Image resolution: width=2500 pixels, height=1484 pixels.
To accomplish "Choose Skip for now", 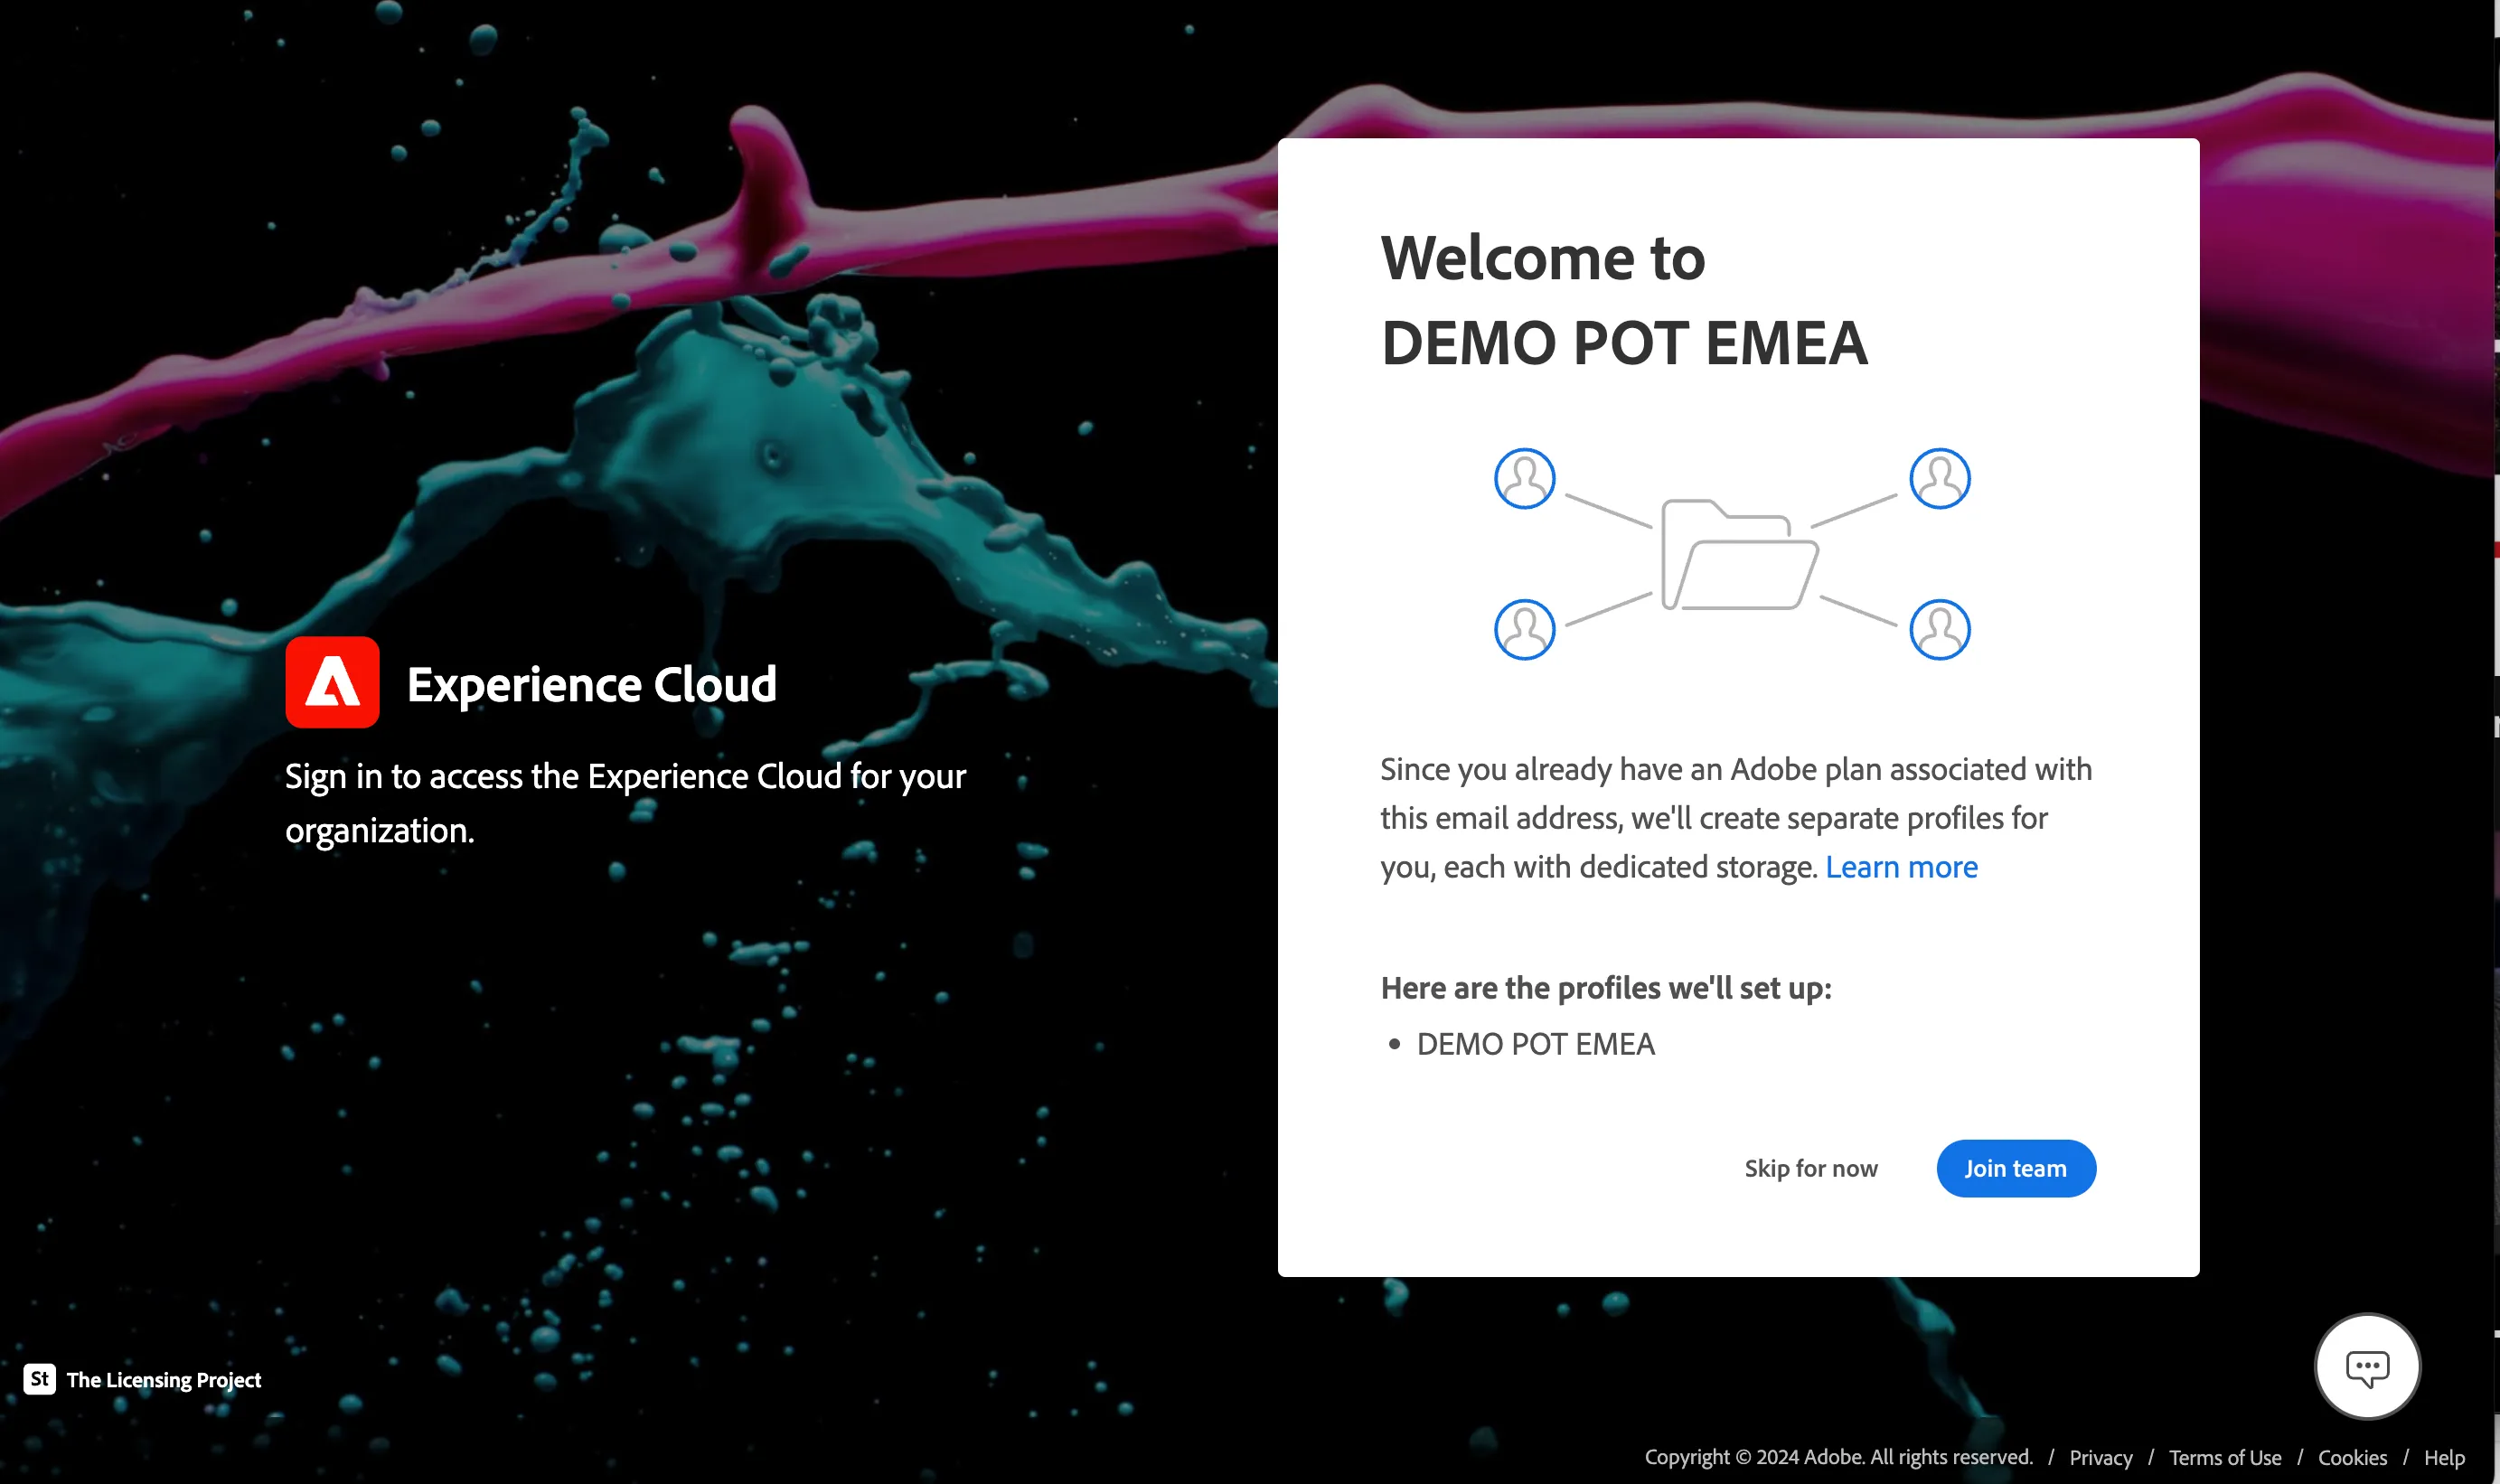I will (x=1811, y=1168).
